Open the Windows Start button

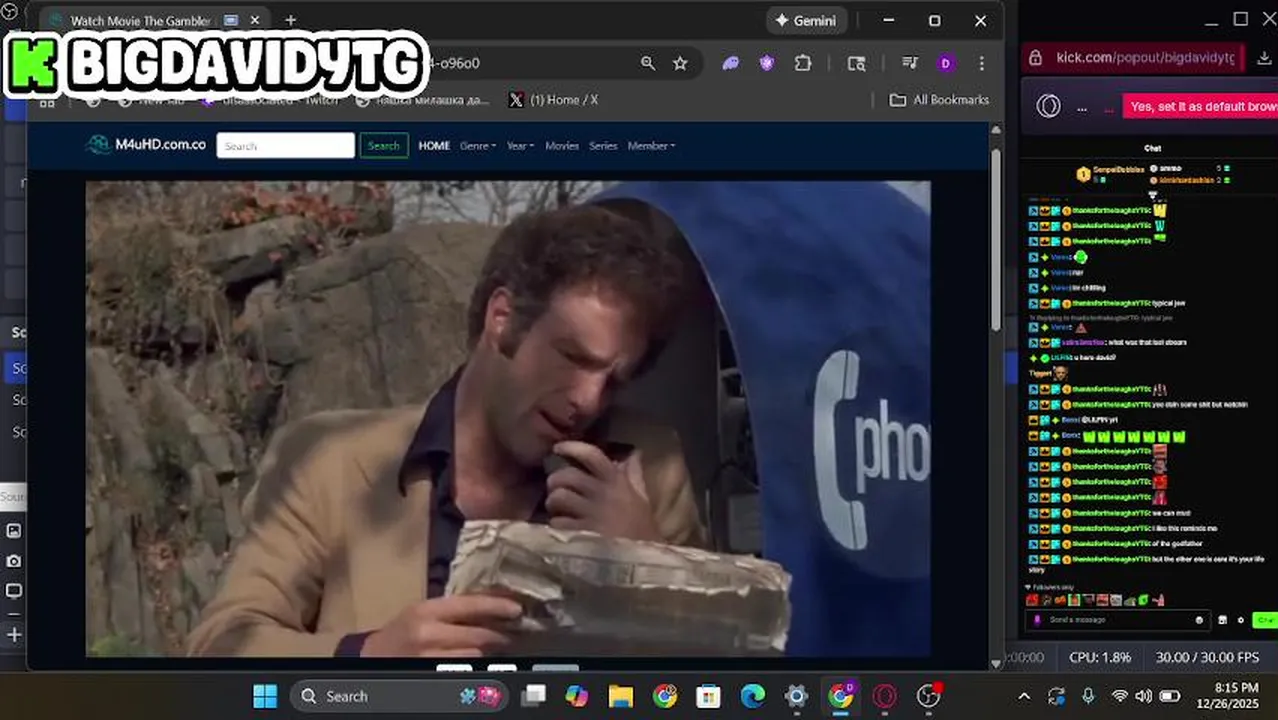coord(265,696)
